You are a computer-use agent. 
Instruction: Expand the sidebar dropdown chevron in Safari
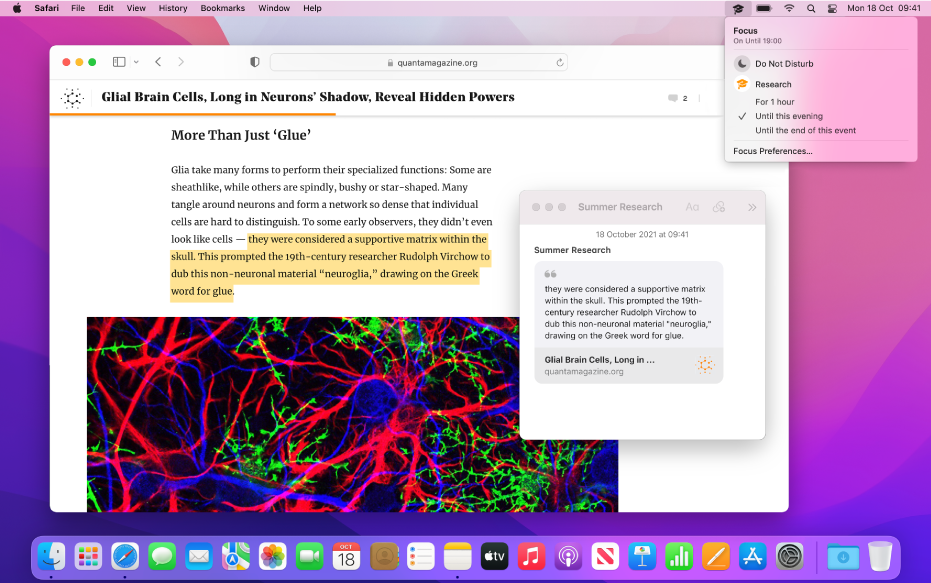click(136, 62)
